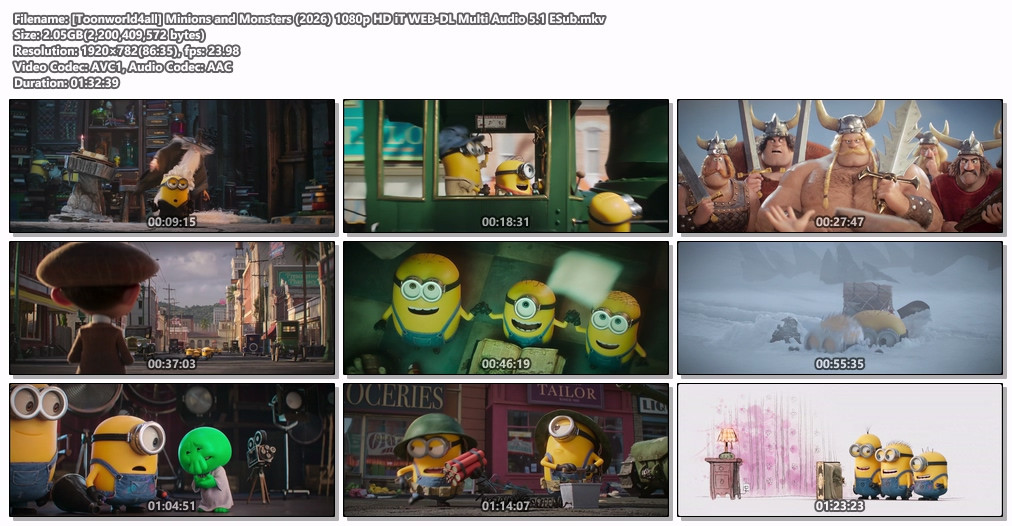Click the 00:37:03 timestamp label

[x=172, y=364]
